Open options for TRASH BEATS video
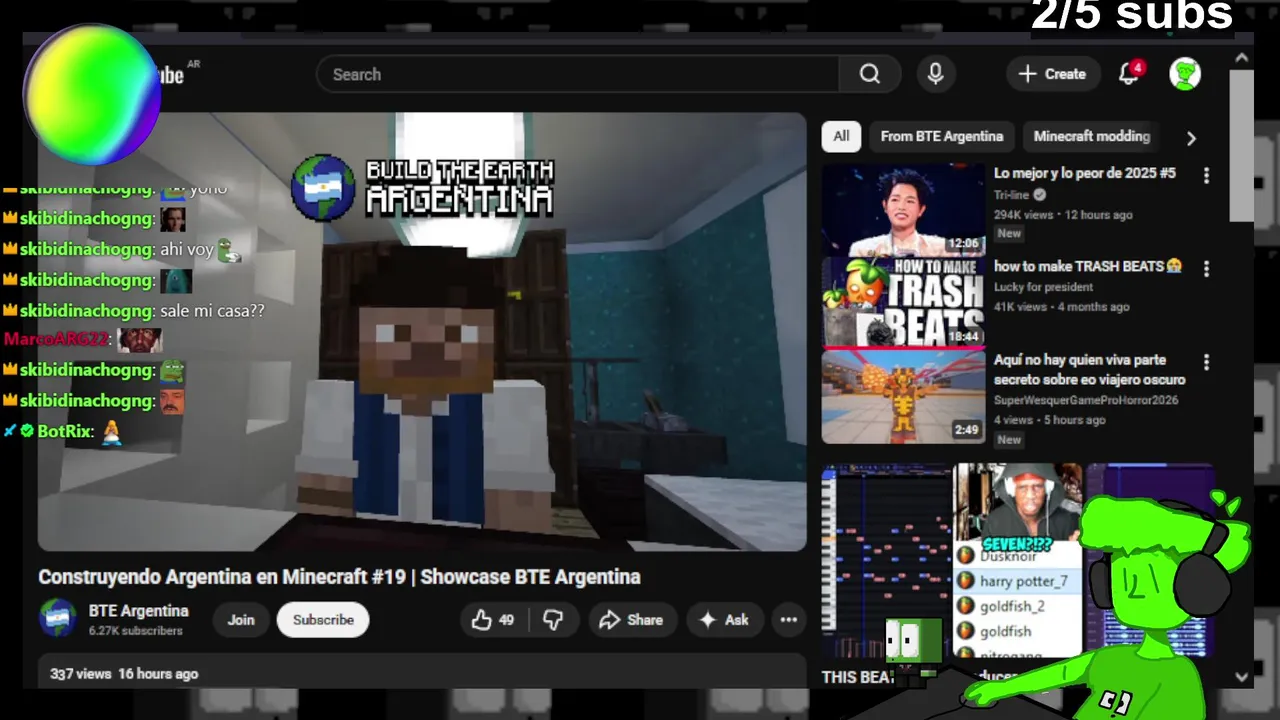Image resolution: width=1280 pixels, height=720 pixels. pyautogui.click(x=1206, y=268)
